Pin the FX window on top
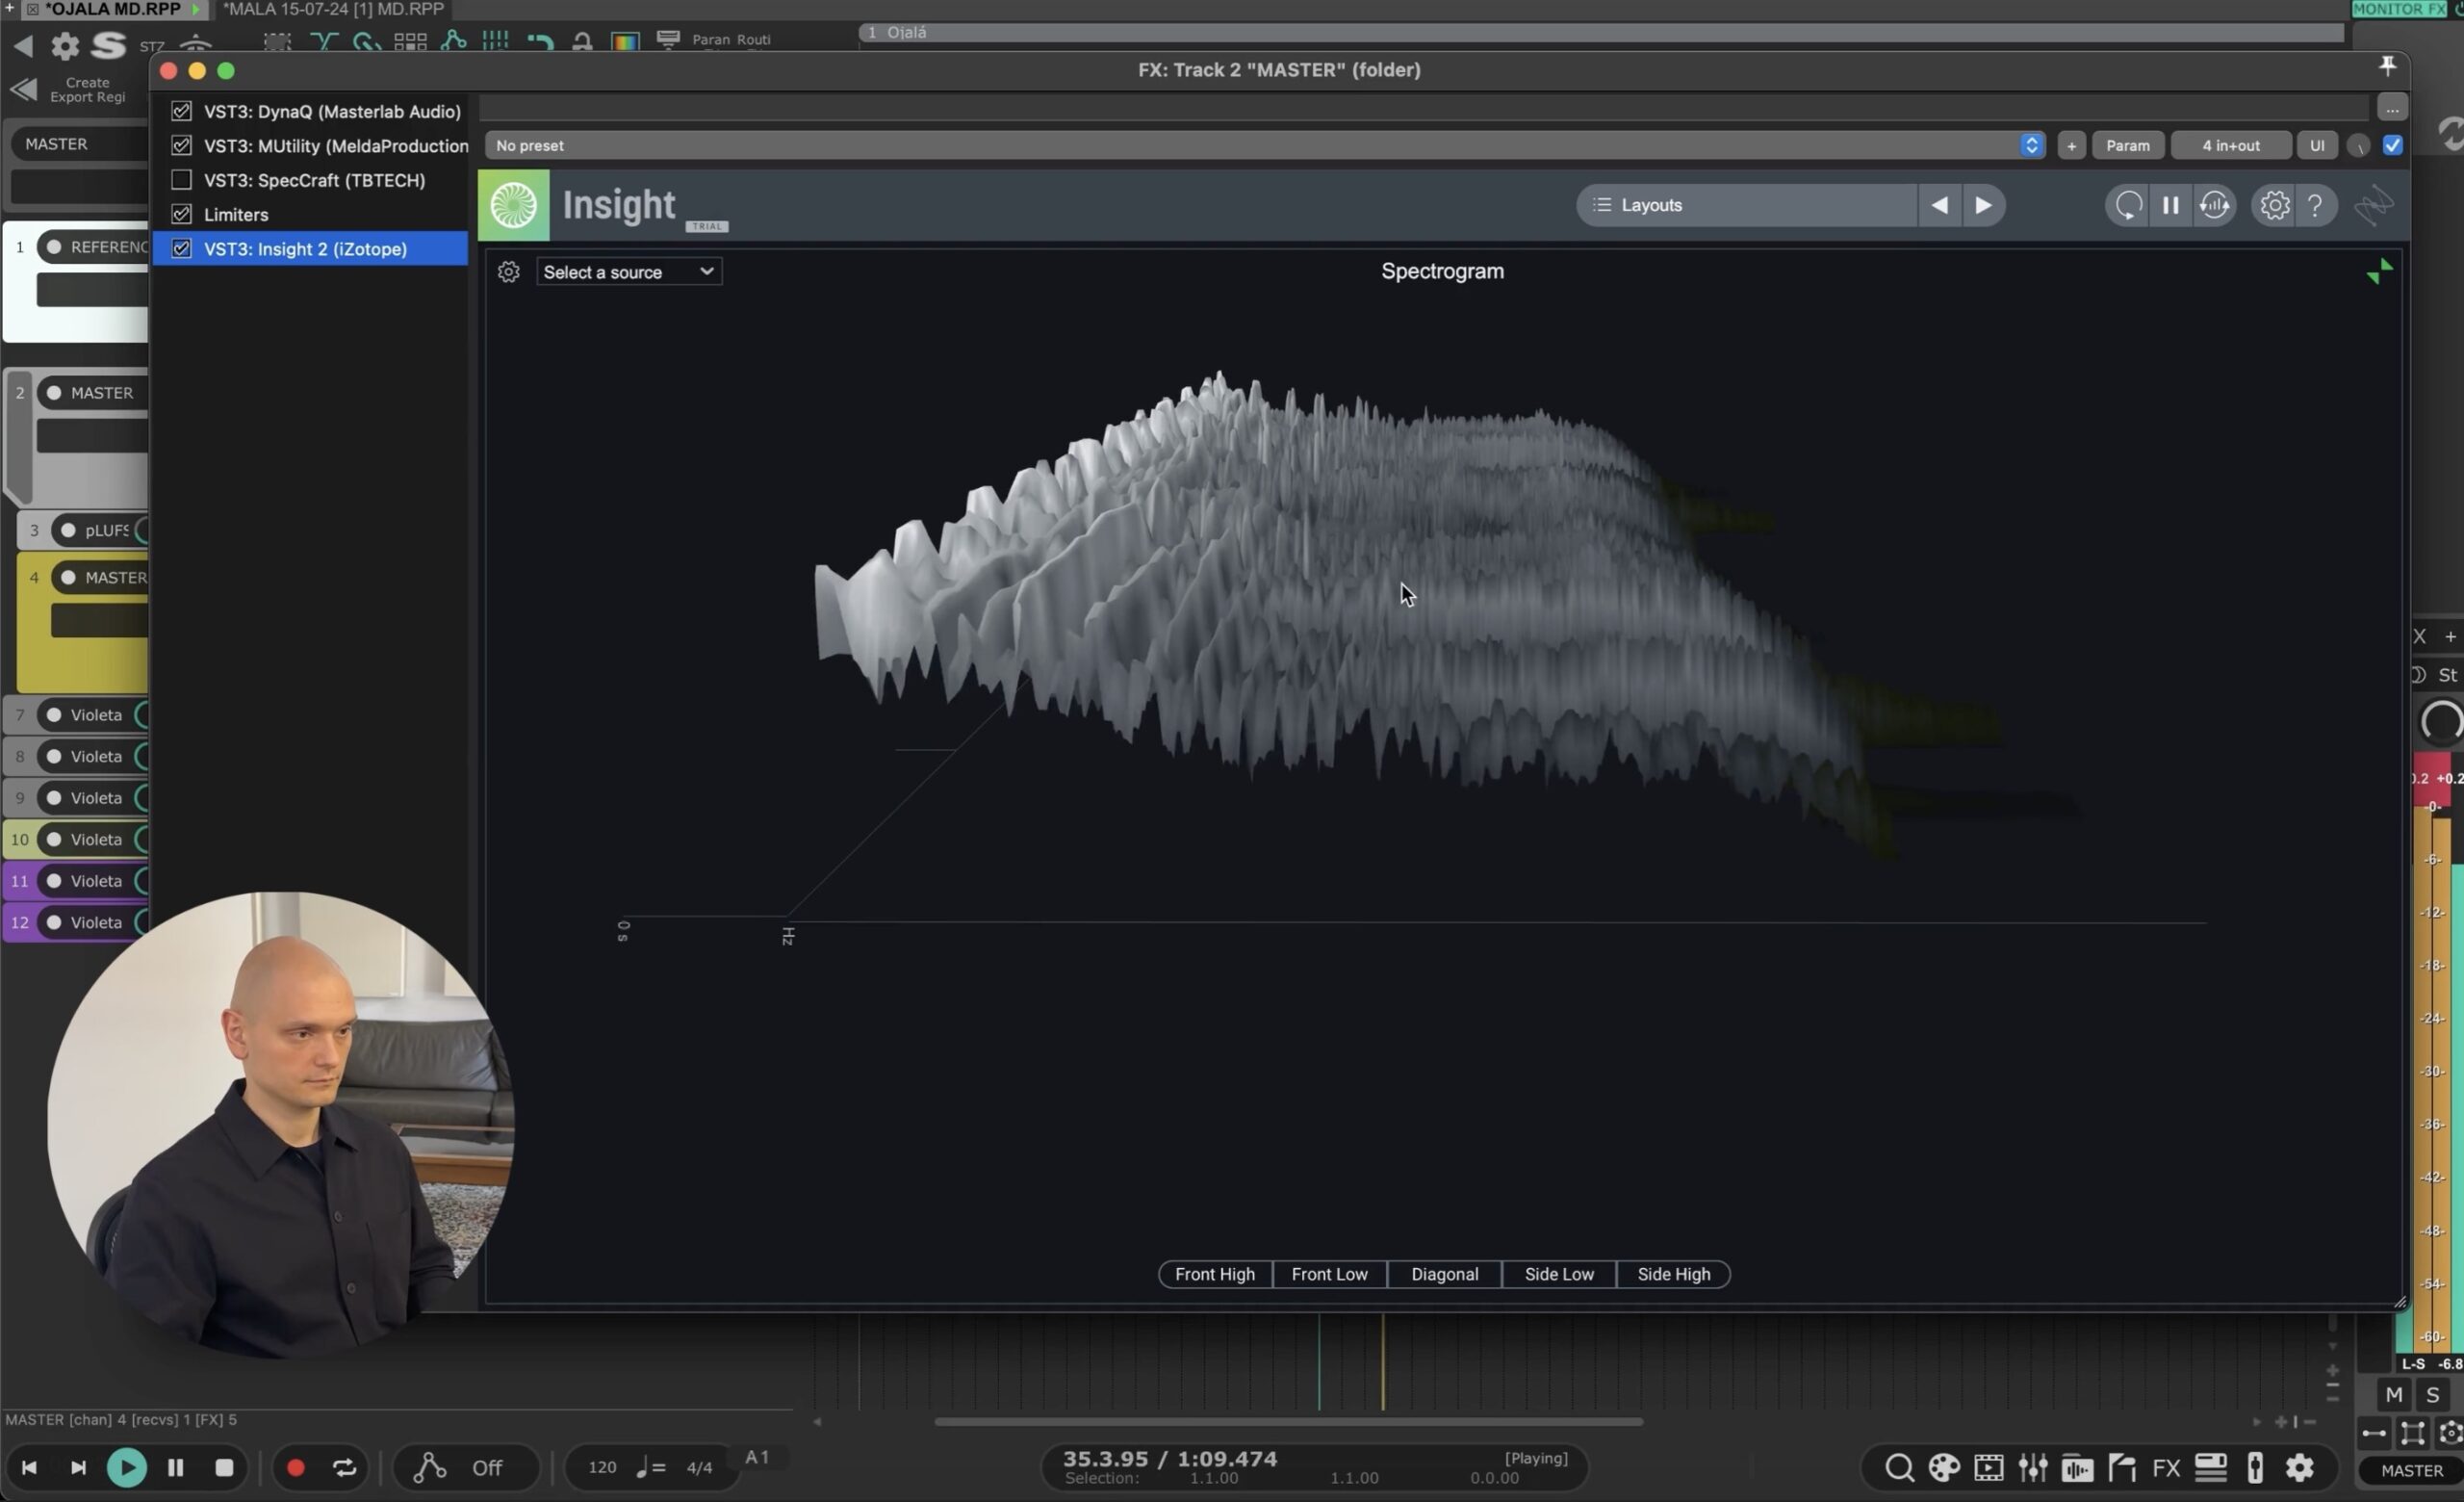The image size is (2464, 1502). click(2387, 66)
